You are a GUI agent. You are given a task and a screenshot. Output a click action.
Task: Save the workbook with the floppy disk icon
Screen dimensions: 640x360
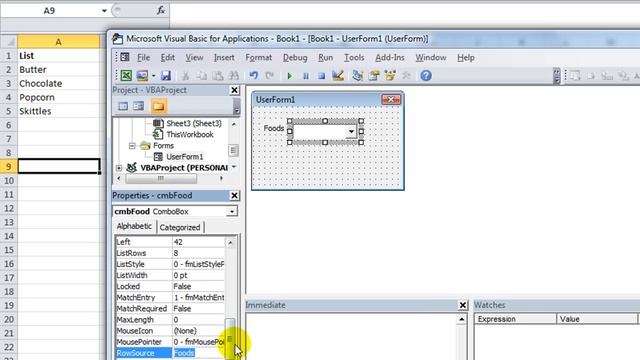click(166, 76)
